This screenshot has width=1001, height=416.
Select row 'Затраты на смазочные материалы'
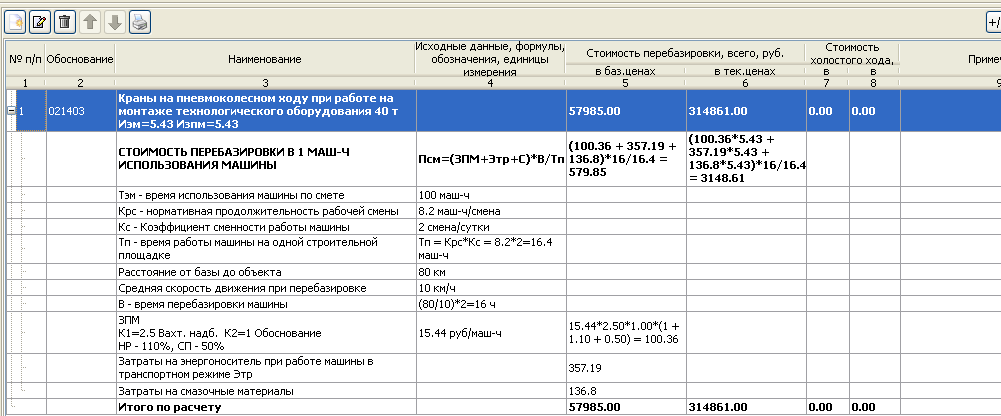(x=266, y=390)
